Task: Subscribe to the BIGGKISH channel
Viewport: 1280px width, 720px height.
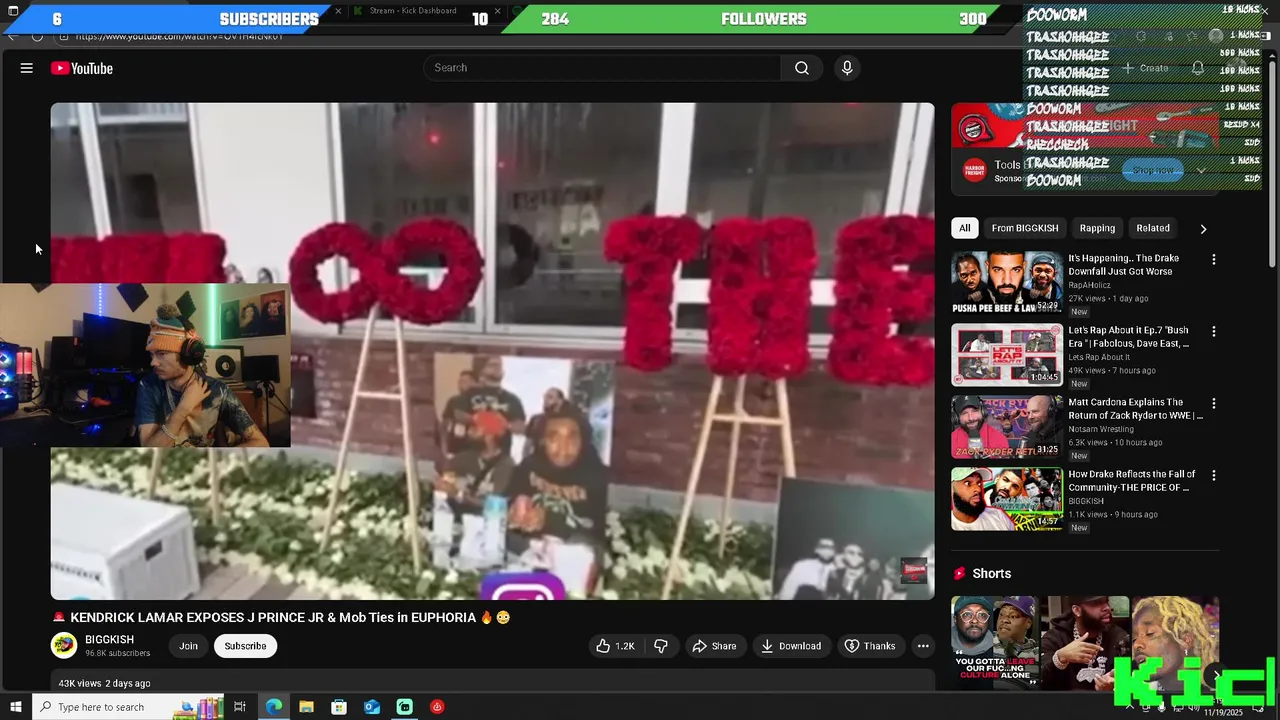Action: (245, 646)
